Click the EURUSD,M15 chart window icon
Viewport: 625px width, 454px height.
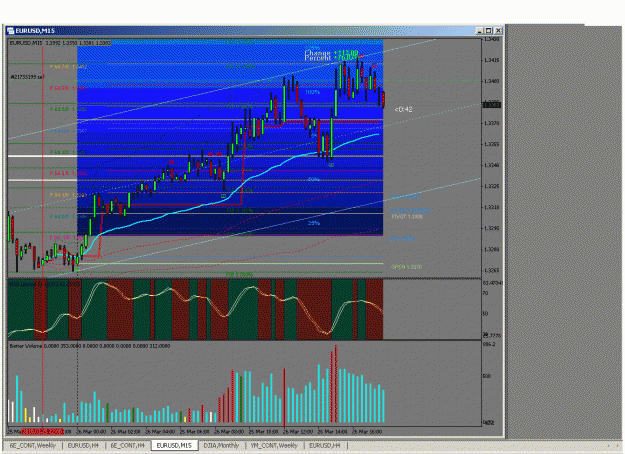click(x=11, y=31)
